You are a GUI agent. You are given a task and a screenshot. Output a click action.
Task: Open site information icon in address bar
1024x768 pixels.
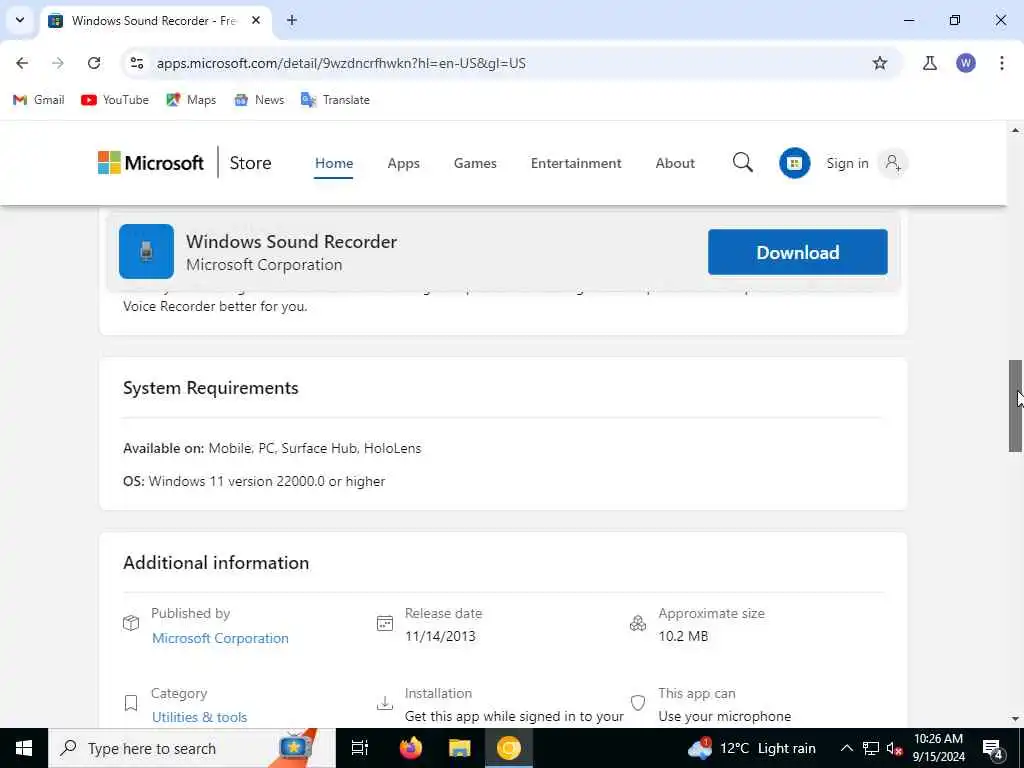tap(136, 63)
